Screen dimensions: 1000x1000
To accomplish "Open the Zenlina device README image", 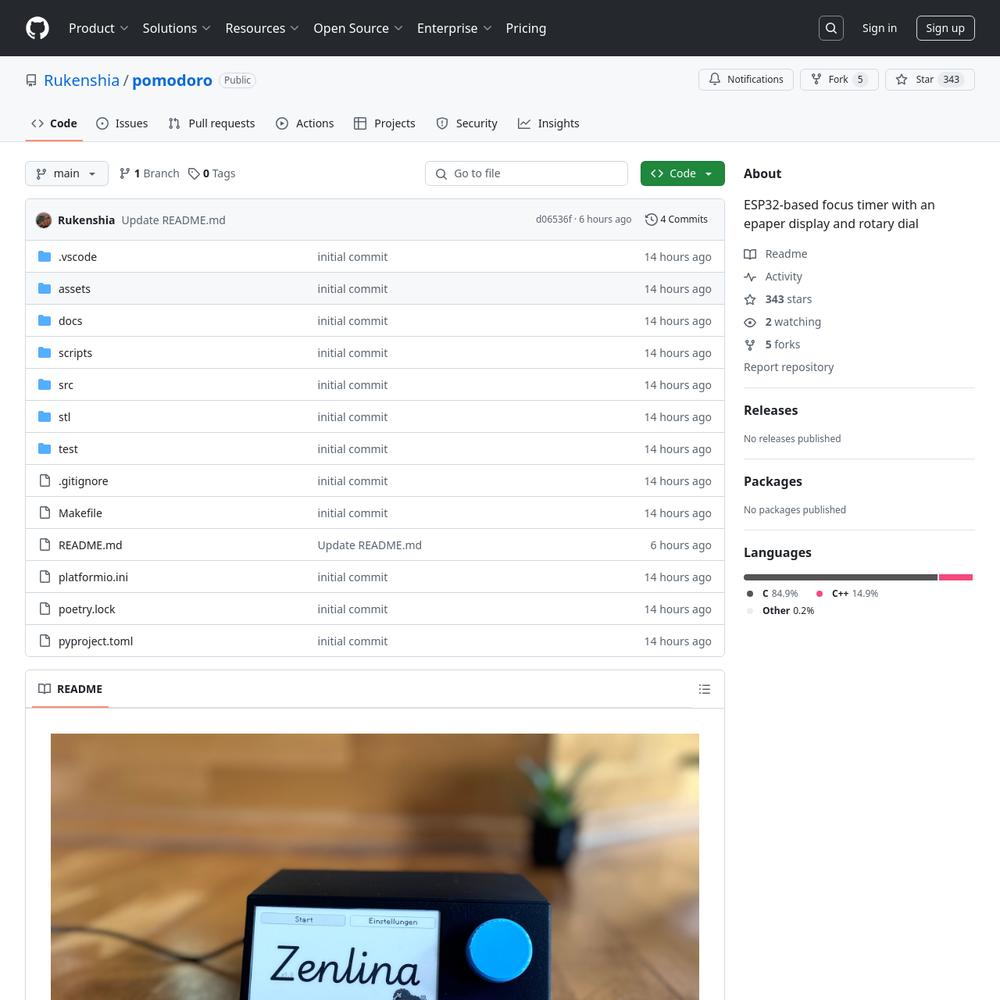I will [x=375, y=867].
